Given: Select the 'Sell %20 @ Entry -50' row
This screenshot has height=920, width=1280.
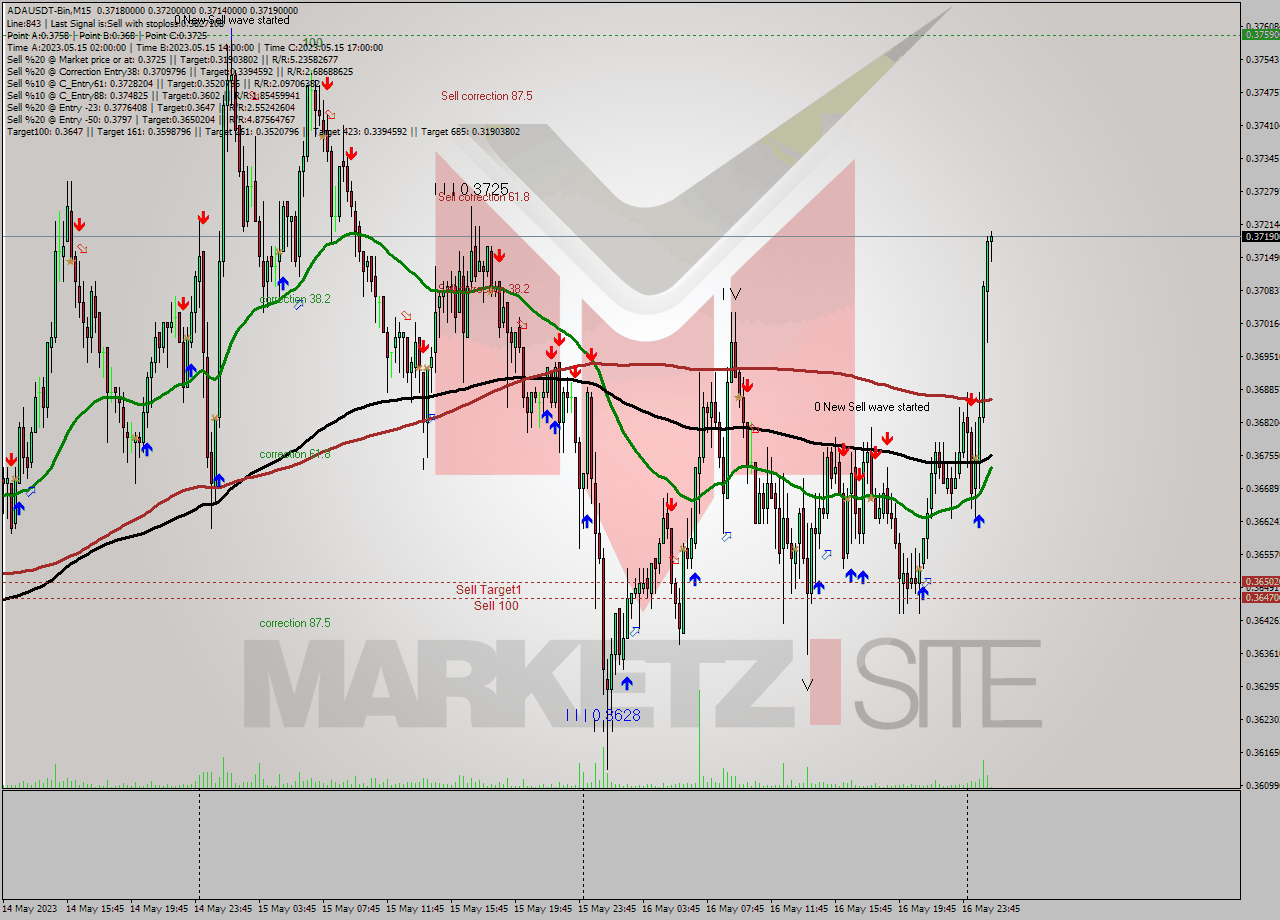Looking at the screenshot, I should coord(150,119).
